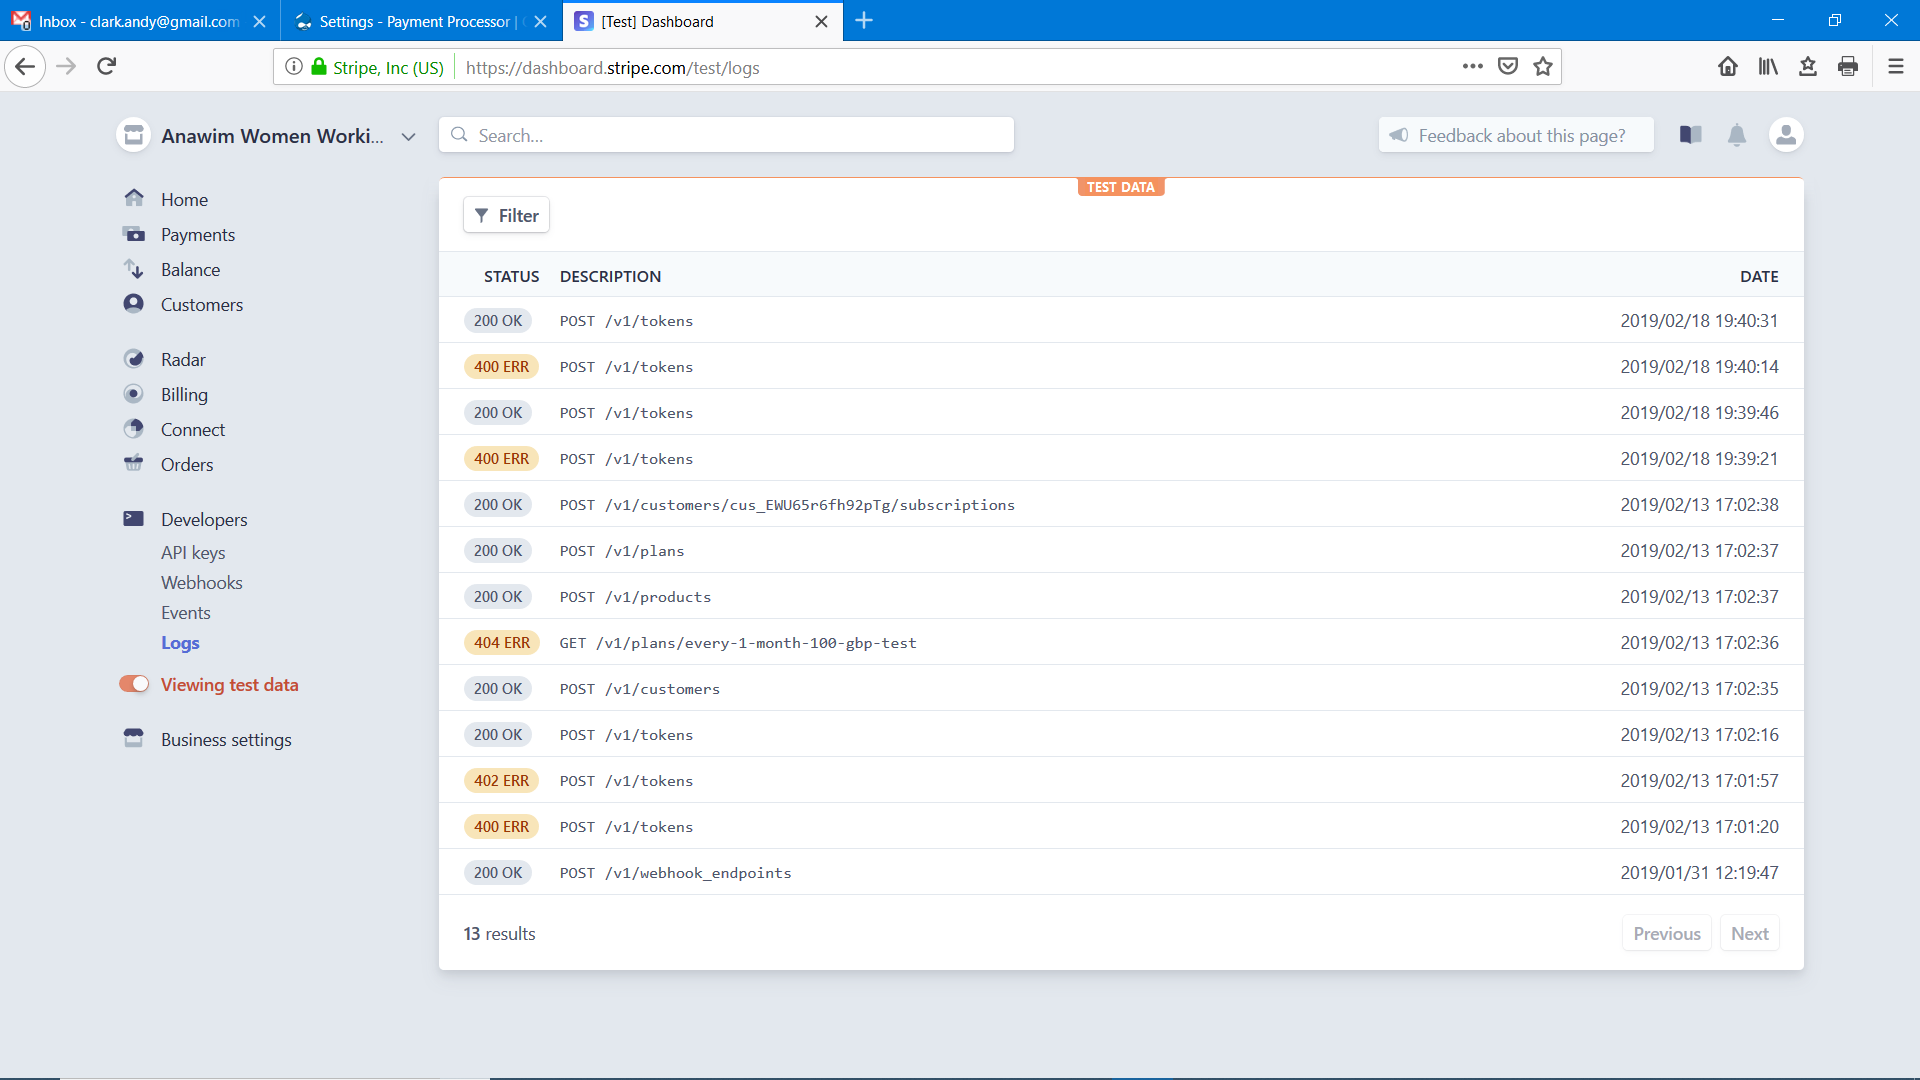
Task: Click the Previous button for pagination
Action: (x=1667, y=932)
